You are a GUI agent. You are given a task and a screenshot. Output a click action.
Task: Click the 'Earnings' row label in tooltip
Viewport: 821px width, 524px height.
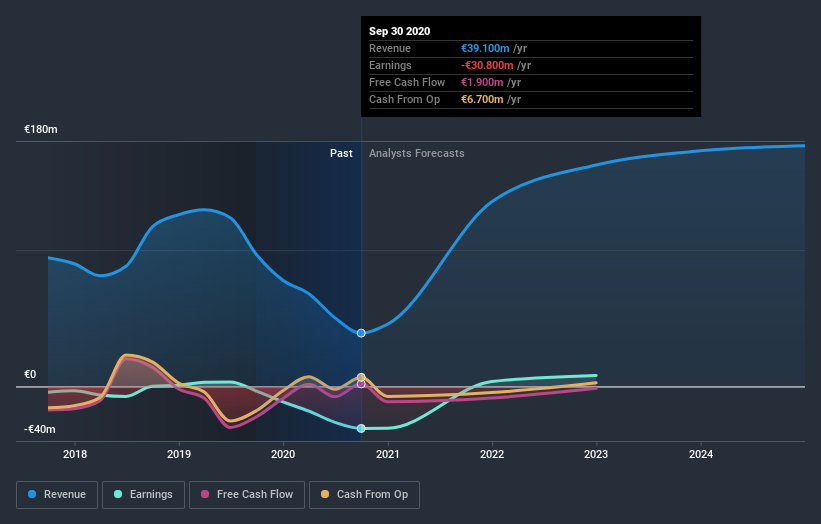(x=390, y=65)
